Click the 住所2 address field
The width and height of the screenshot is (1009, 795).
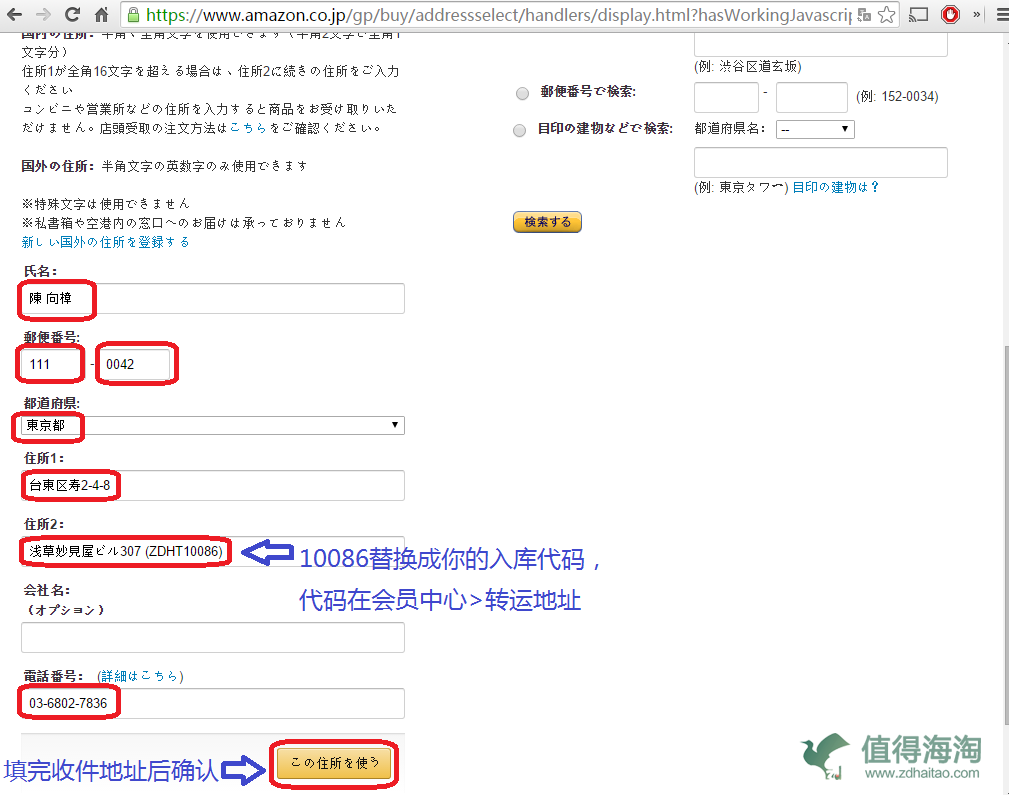(213, 551)
